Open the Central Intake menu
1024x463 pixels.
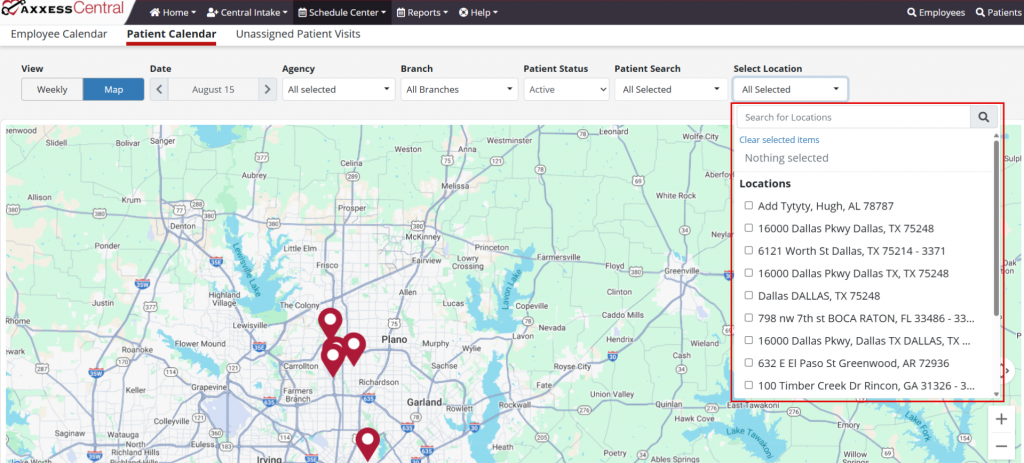pyautogui.click(x=247, y=12)
